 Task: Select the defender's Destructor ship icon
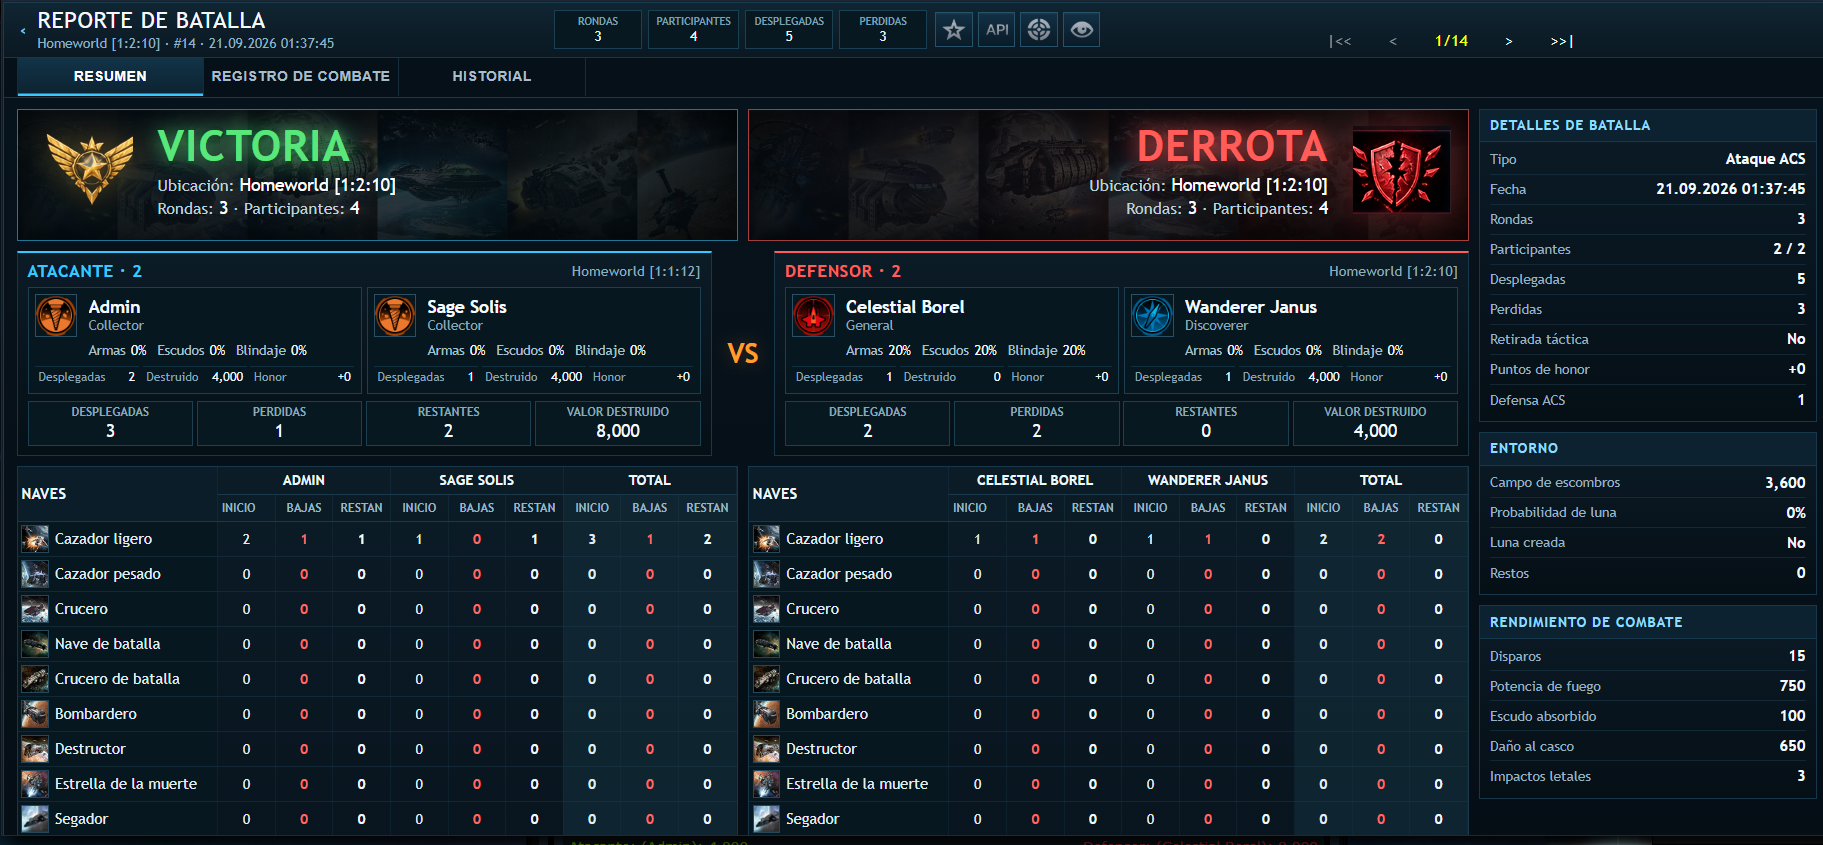point(766,749)
